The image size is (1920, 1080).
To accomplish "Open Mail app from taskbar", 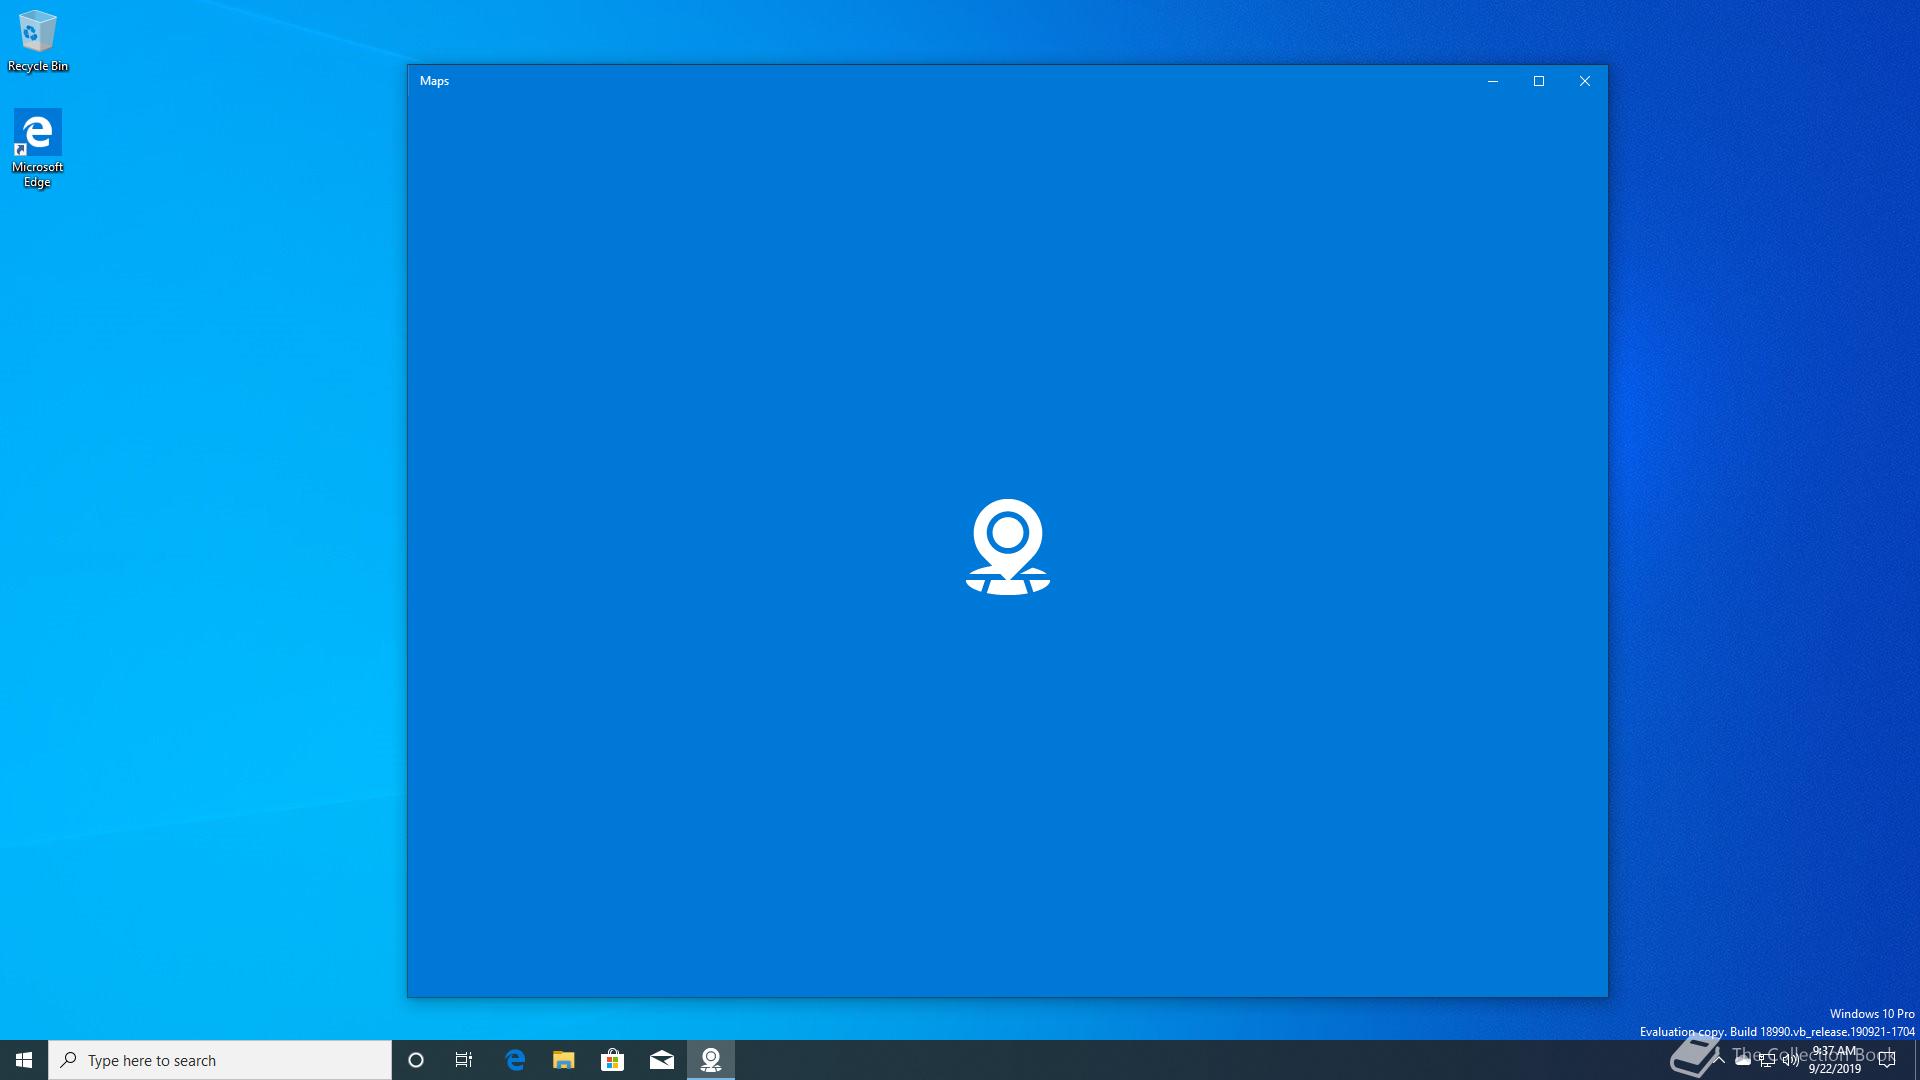I will coord(661,1060).
